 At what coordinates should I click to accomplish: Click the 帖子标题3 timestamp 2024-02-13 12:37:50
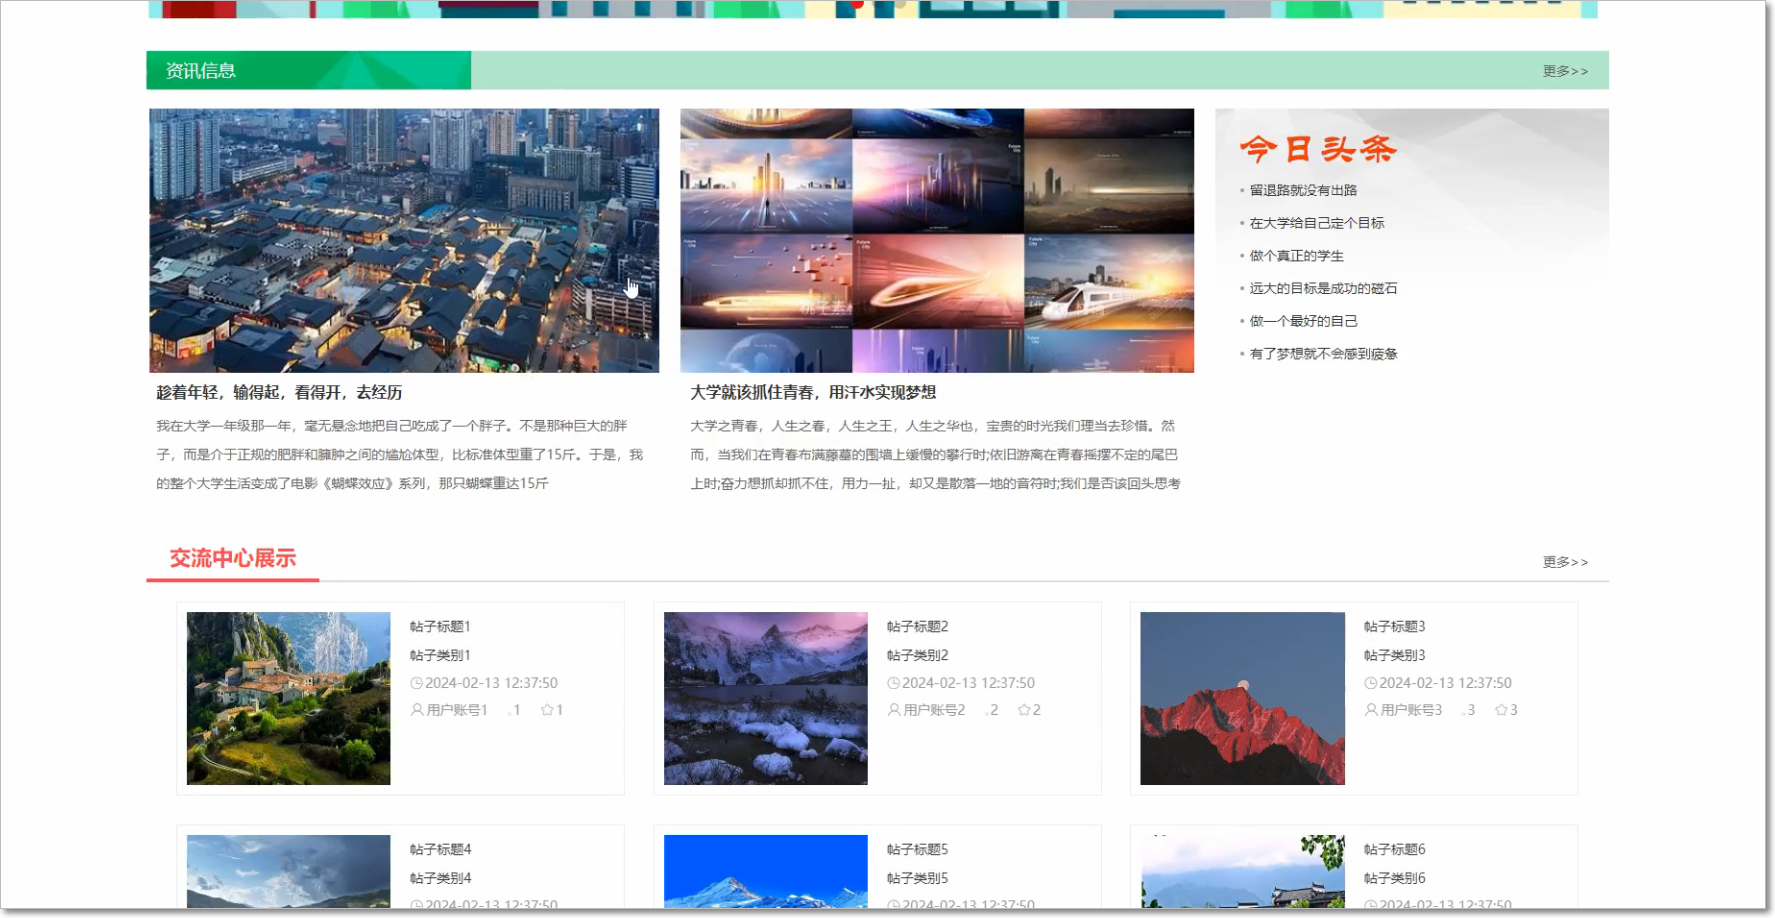click(1445, 683)
